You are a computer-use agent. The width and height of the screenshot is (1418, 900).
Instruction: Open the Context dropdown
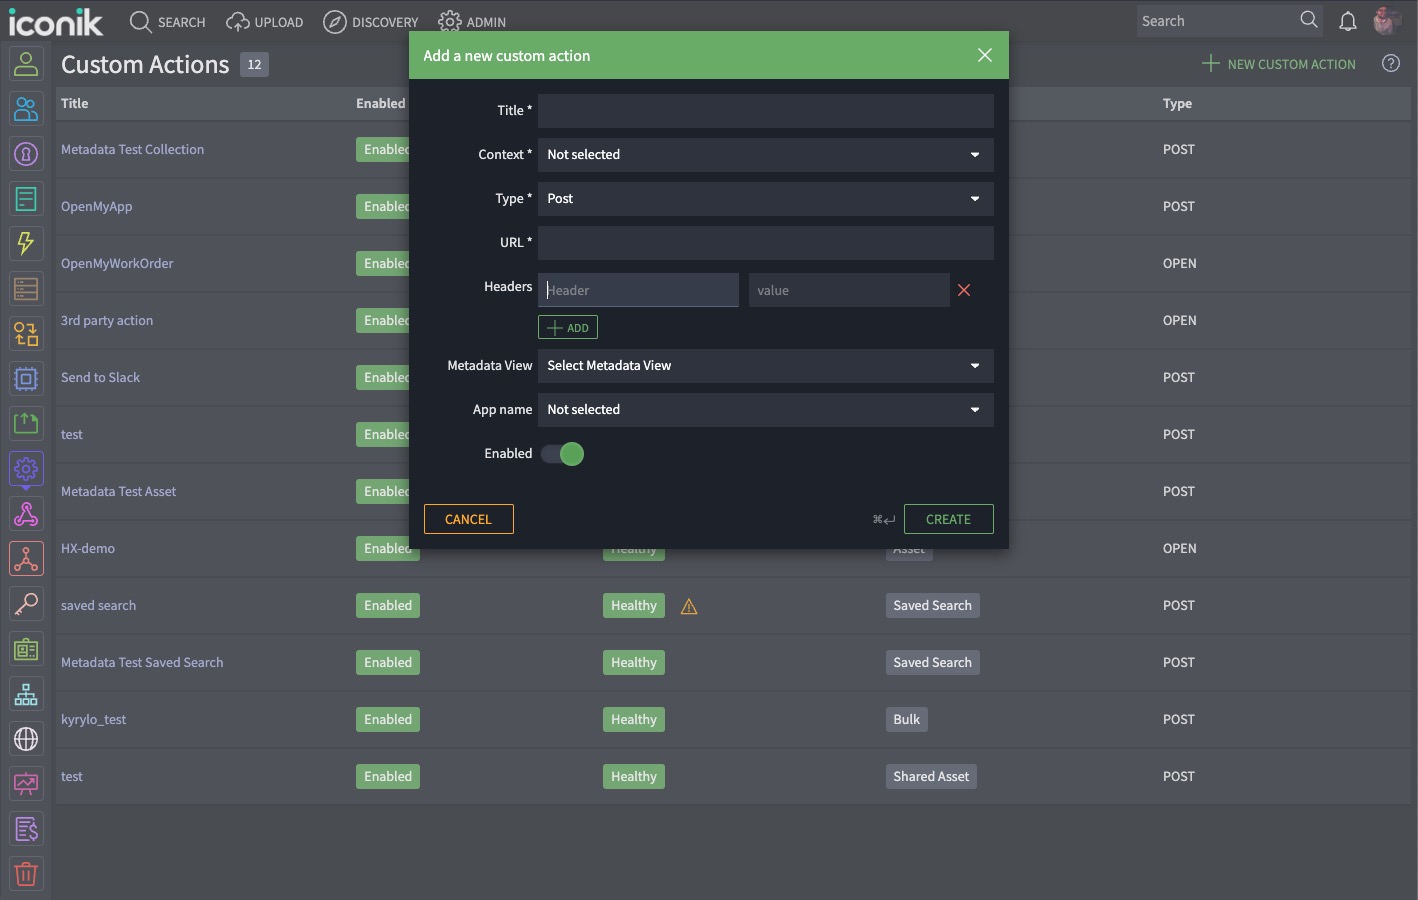(765, 155)
